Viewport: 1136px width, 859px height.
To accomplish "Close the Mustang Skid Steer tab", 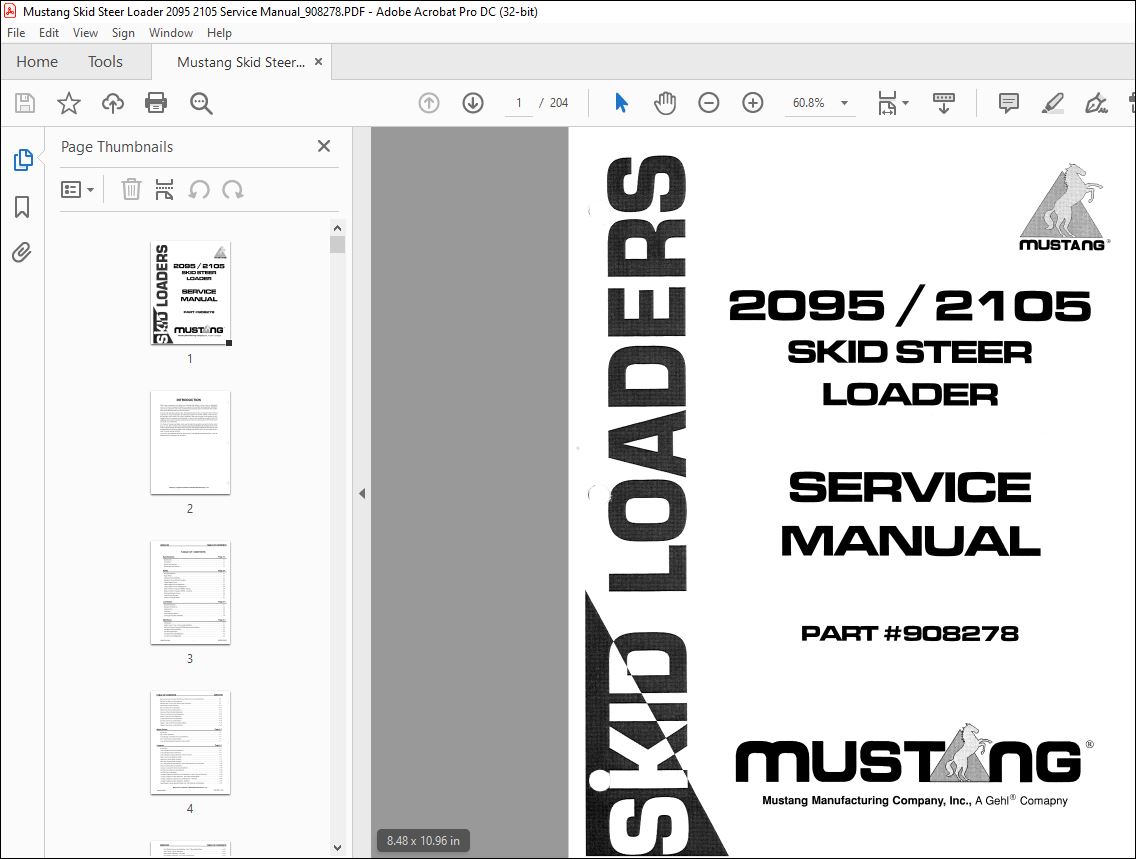I will [x=318, y=62].
